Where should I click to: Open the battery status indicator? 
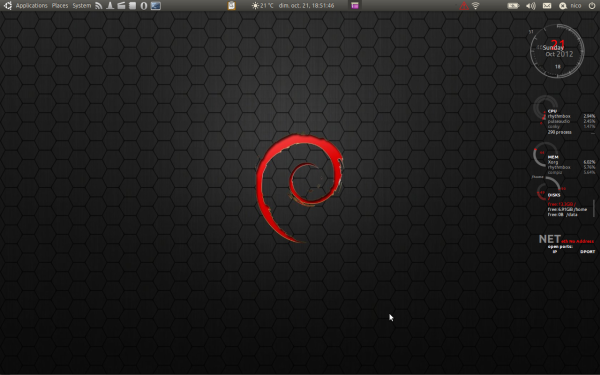point(513,5)
